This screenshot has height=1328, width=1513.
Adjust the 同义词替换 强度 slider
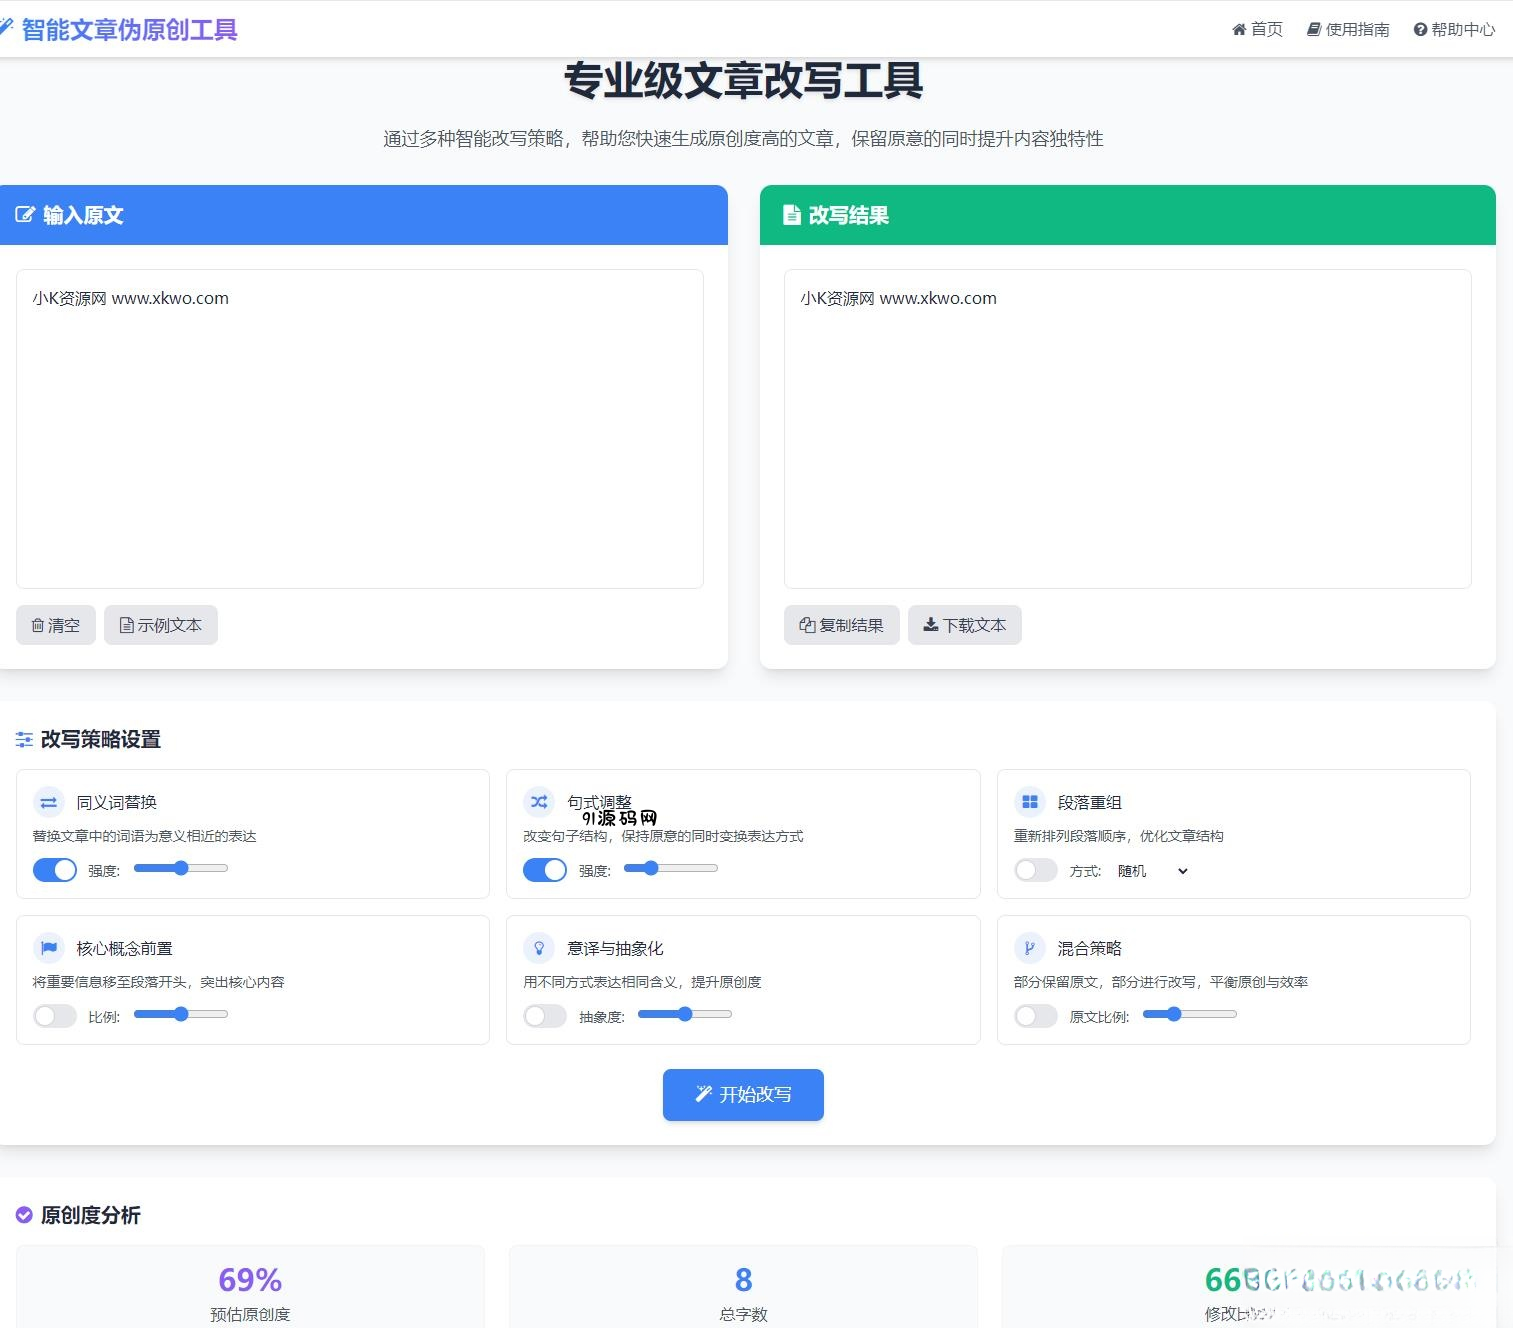(x=181, y=868)
